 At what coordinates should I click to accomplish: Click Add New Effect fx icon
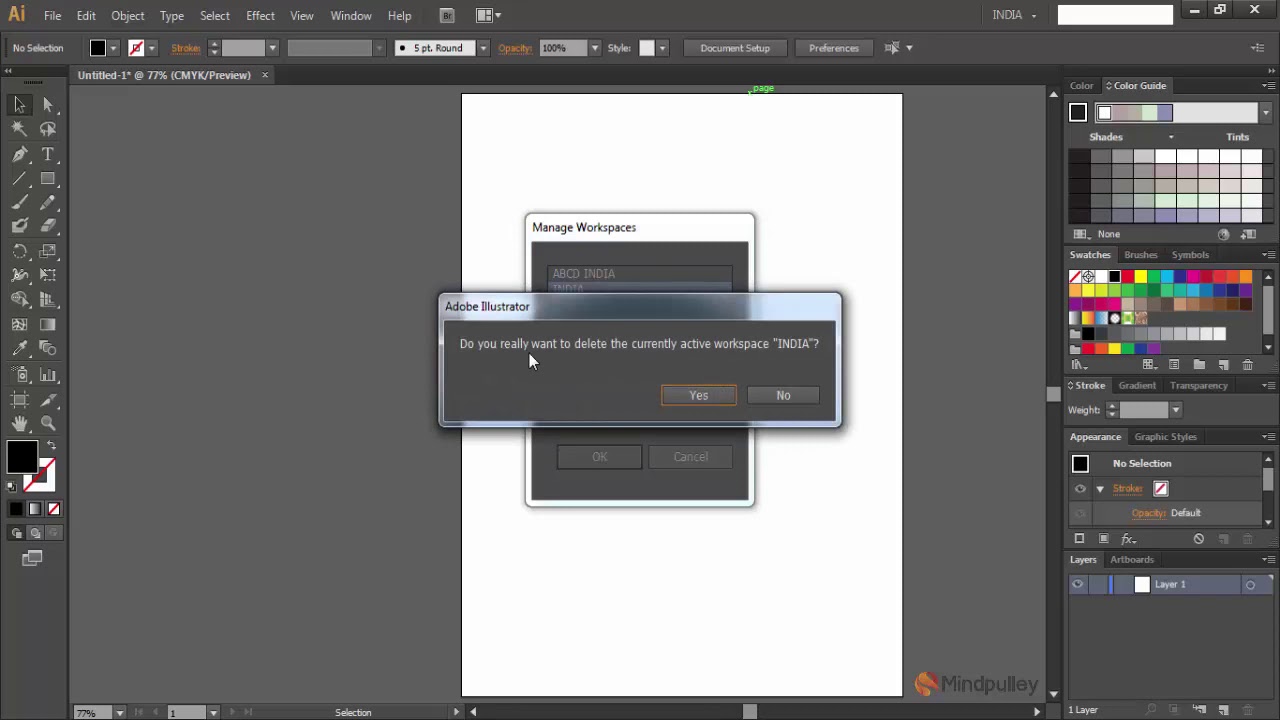1128,539
